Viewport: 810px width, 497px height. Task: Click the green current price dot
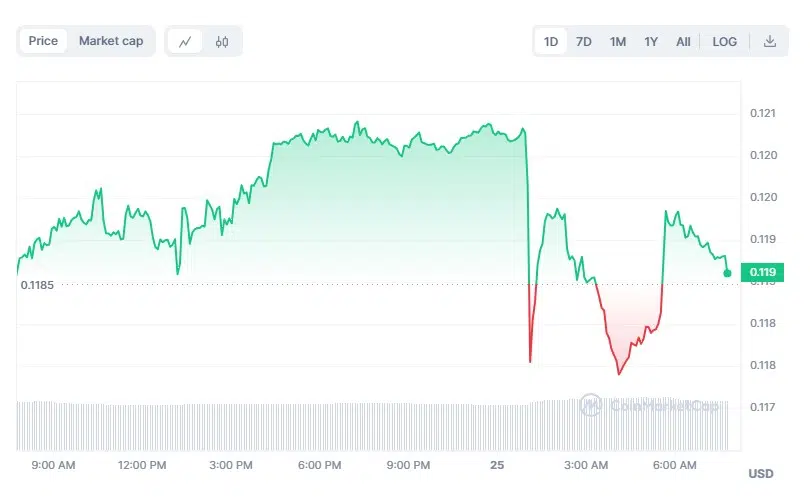pyautogui.click(x=727, y=273)
